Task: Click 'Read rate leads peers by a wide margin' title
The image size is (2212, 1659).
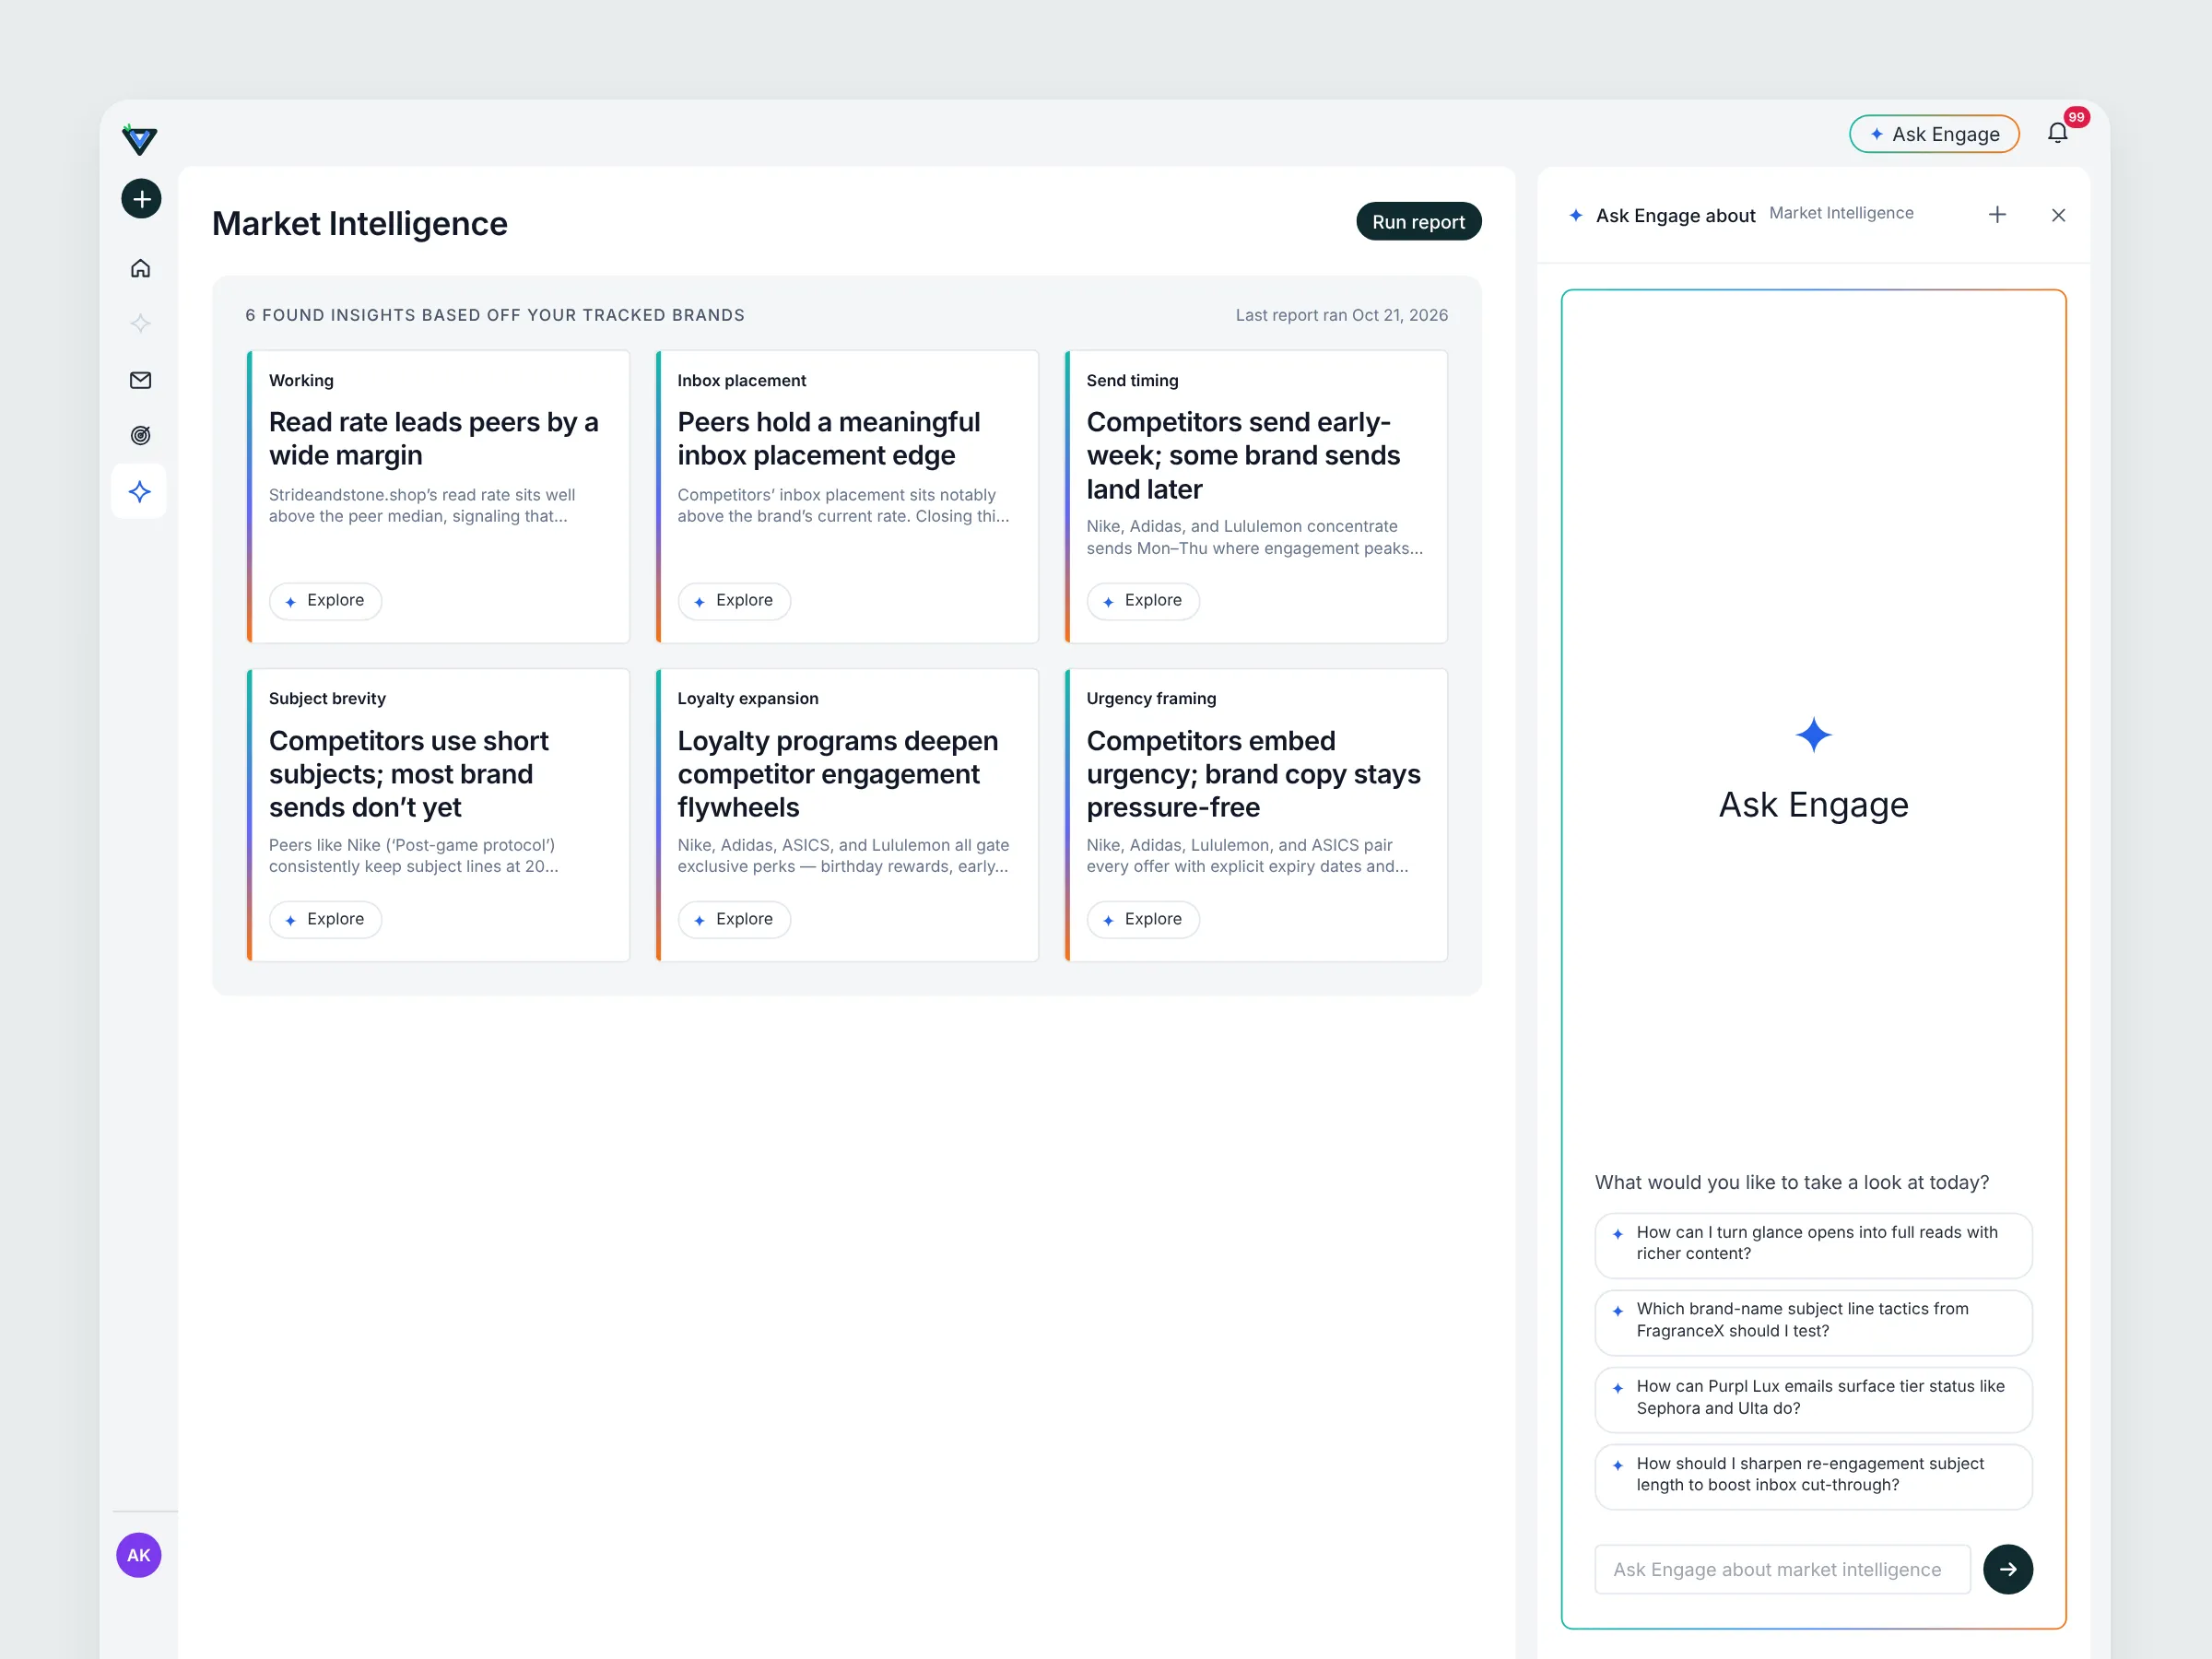Action: click(x=434, y=439)
